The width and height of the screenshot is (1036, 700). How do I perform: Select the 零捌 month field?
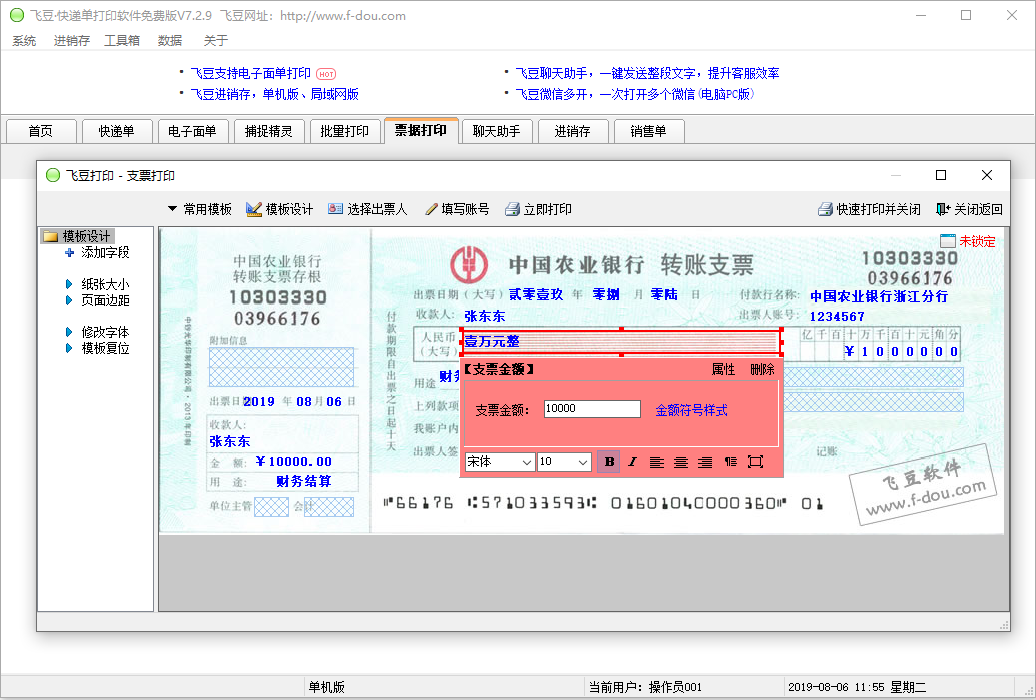(x=606, y=294)
